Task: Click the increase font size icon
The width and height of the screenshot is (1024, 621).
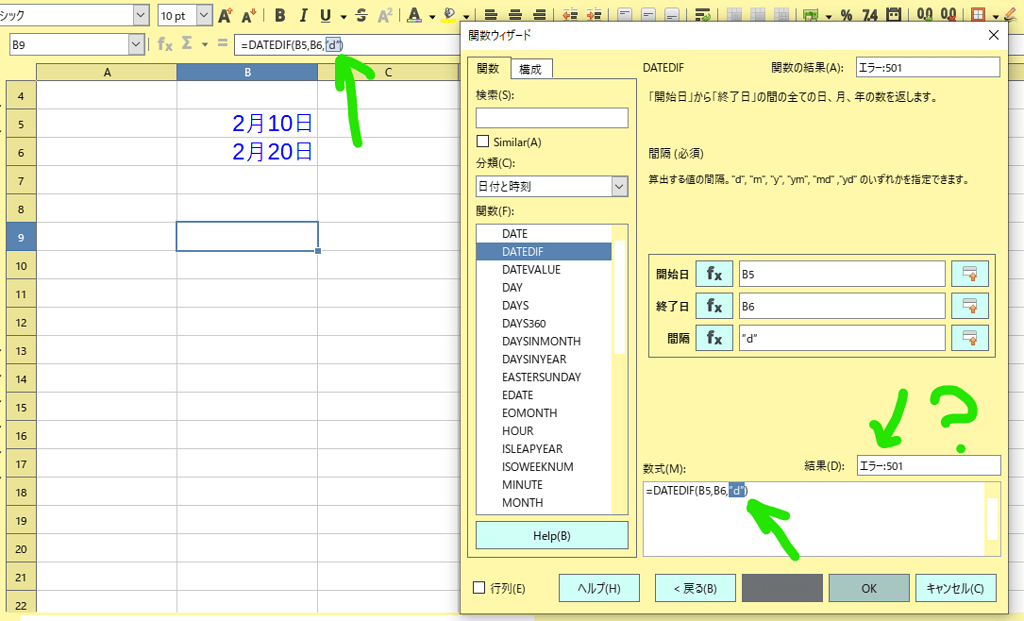Action: coord(225,15)
